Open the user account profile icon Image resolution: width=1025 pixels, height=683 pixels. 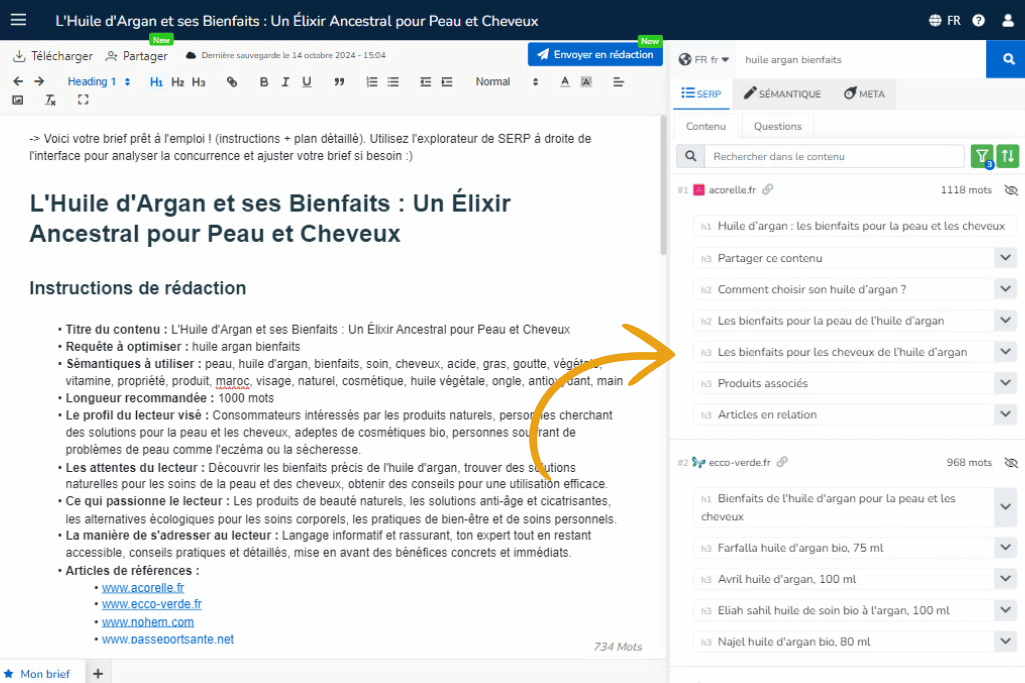(x=1008, y=20)
